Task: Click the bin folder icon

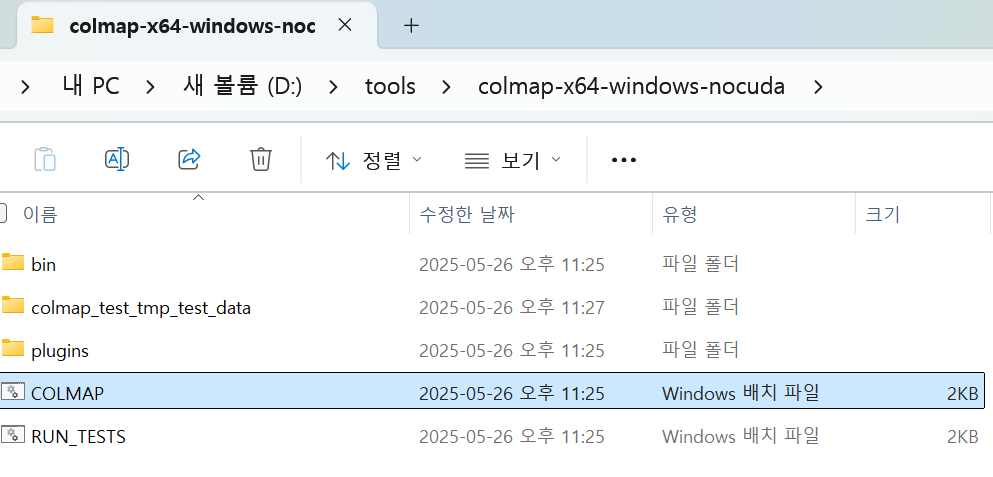Action: pos(13,264)
